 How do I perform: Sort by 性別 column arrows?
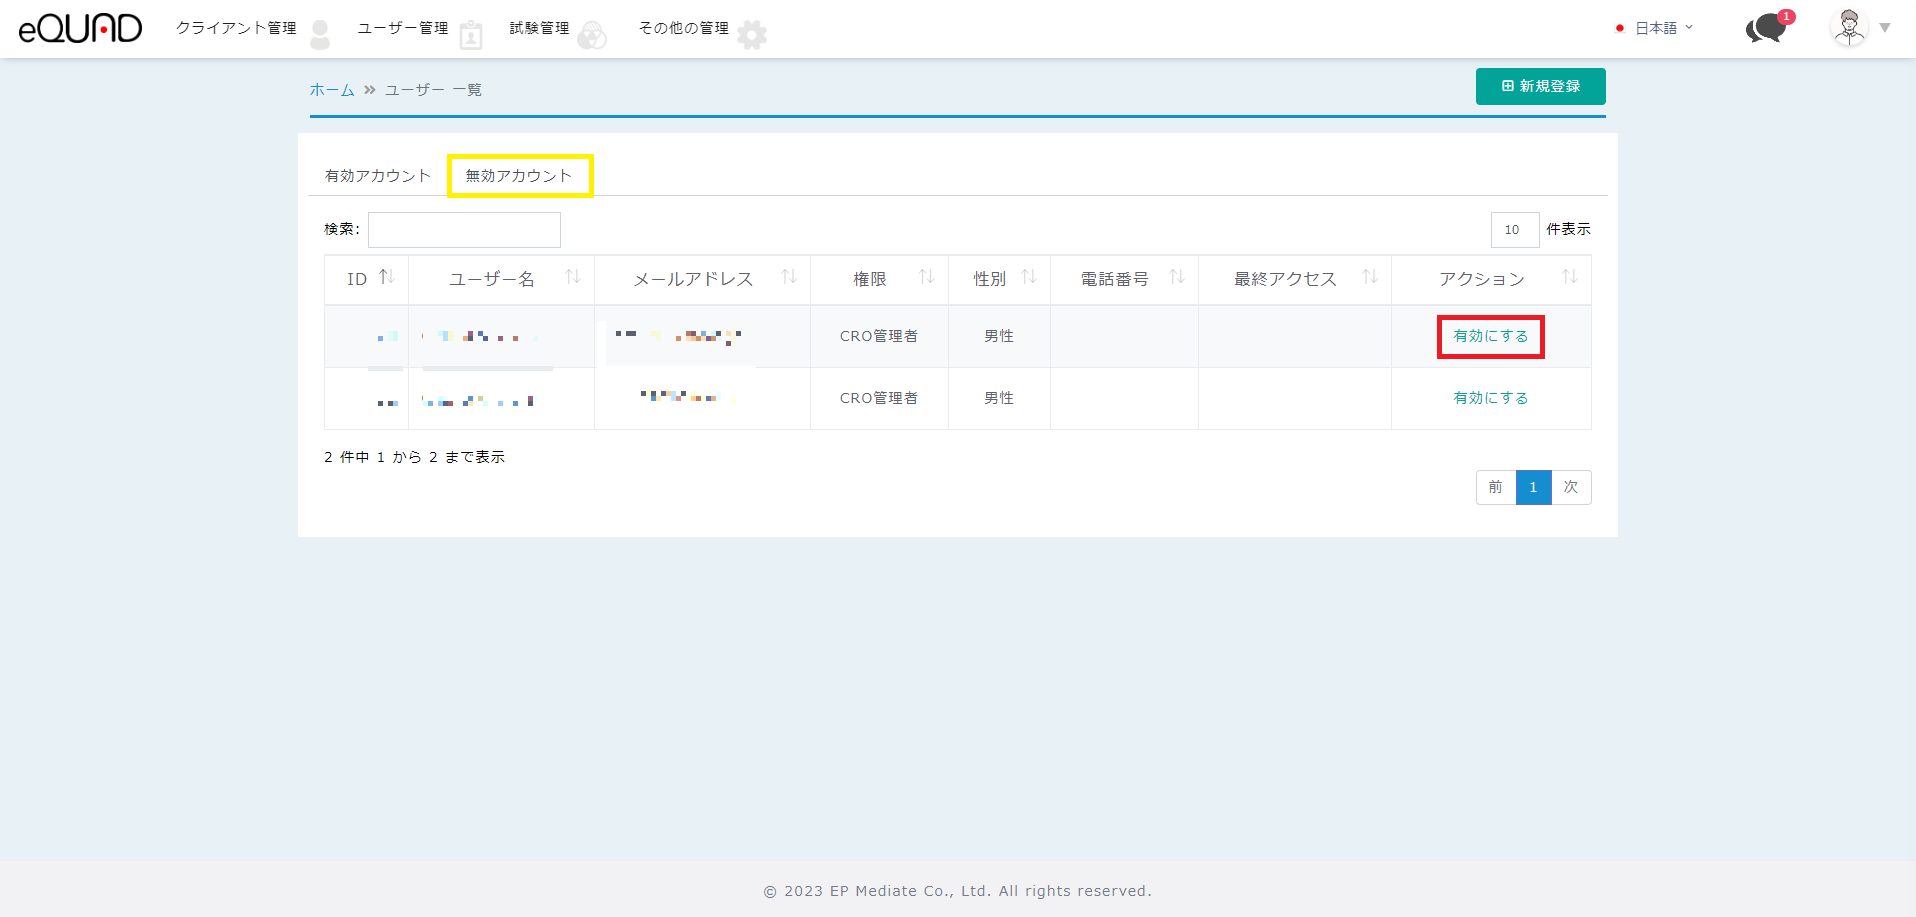[x=1029, y=278]
